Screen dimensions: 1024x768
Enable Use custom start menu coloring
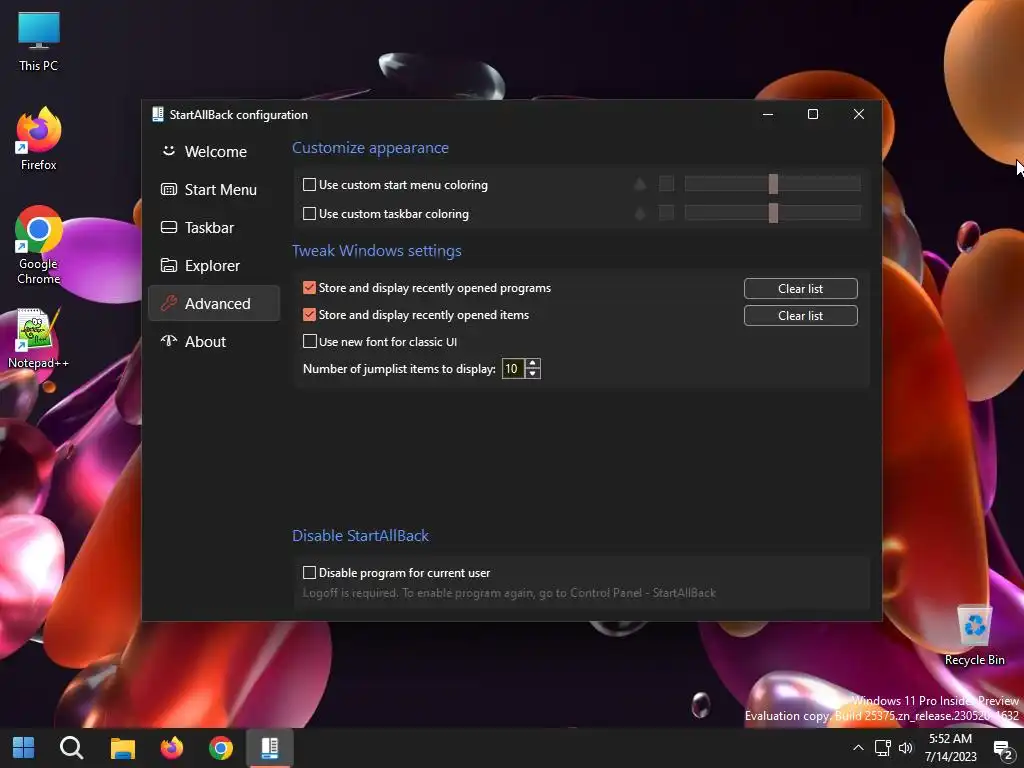click(309, 185)
